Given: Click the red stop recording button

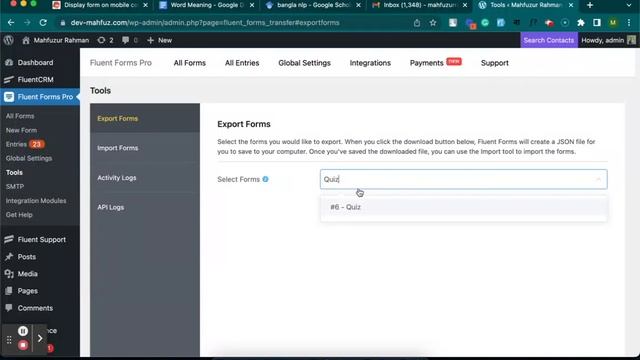Looking at the screenshot, I should [23, 345].
